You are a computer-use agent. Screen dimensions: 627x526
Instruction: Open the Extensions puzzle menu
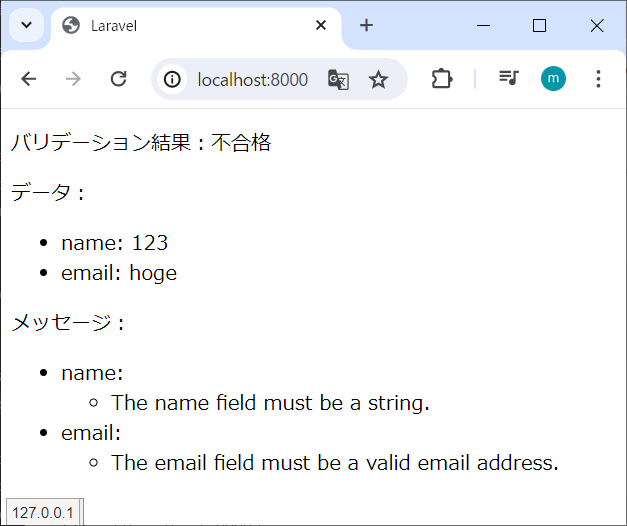click(441, 79)
